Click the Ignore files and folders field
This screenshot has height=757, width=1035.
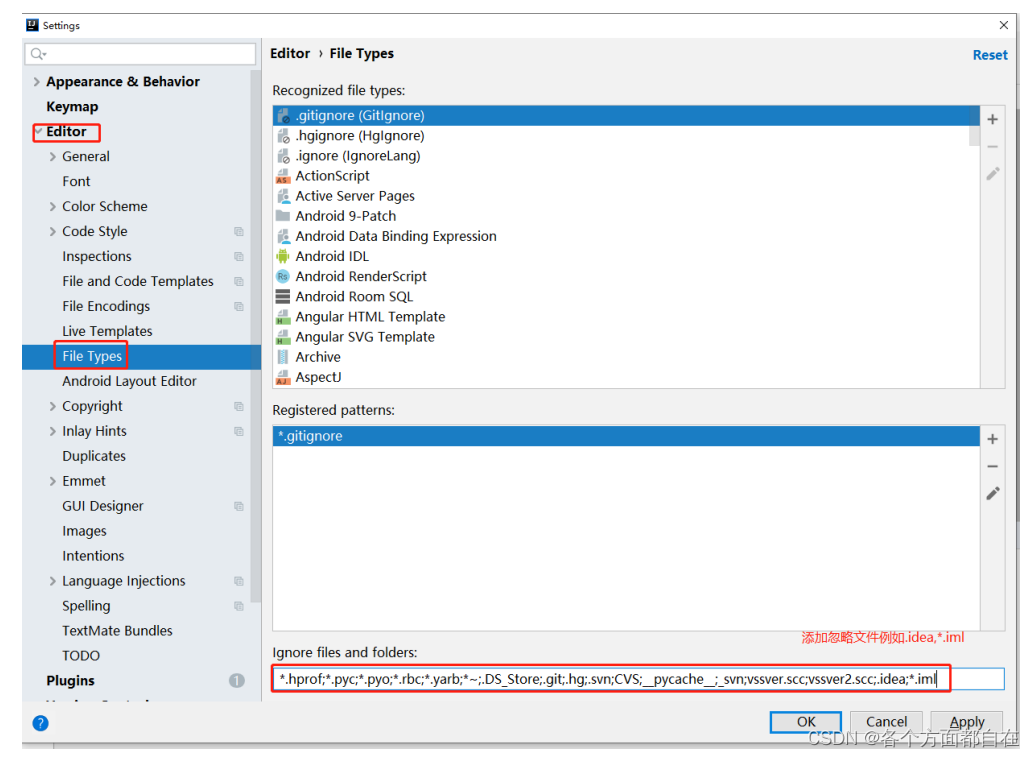[638, 679]
